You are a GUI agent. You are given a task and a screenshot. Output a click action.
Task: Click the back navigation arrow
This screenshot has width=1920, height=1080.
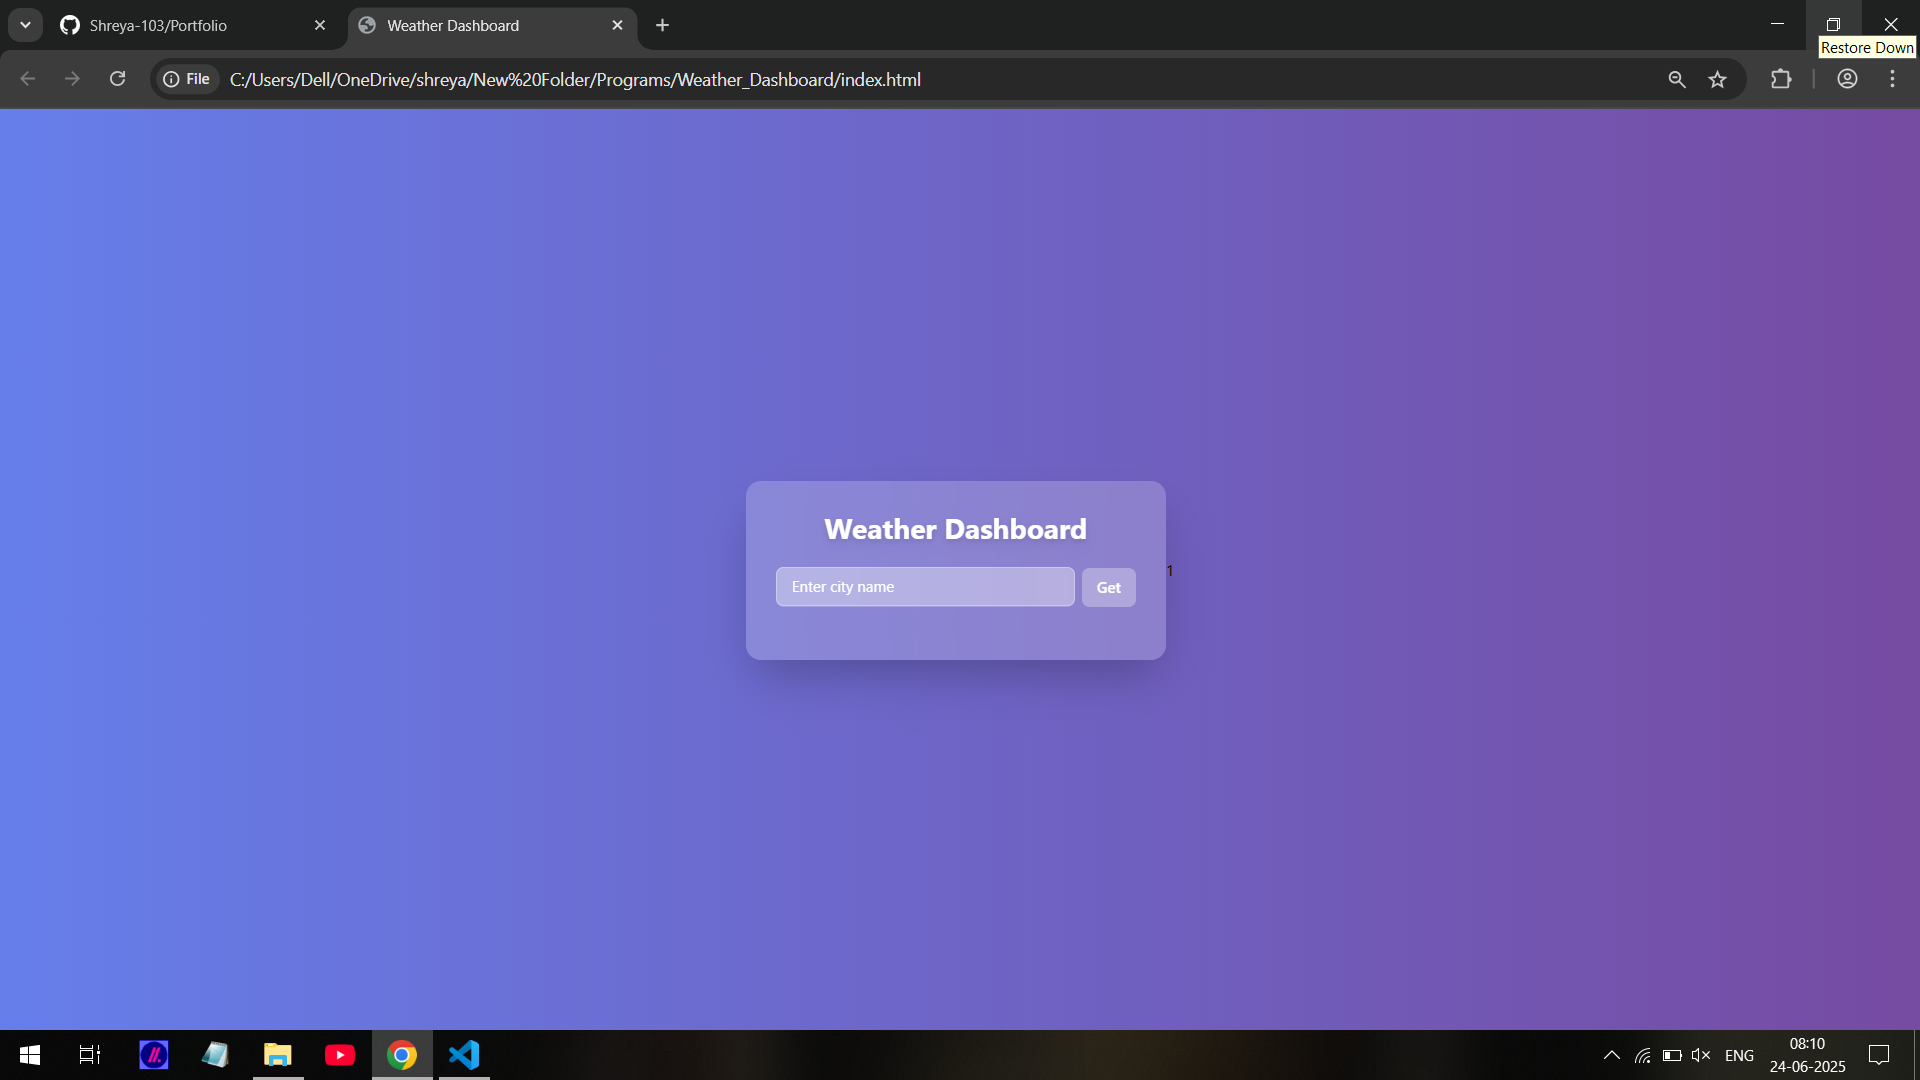point(27,79)
